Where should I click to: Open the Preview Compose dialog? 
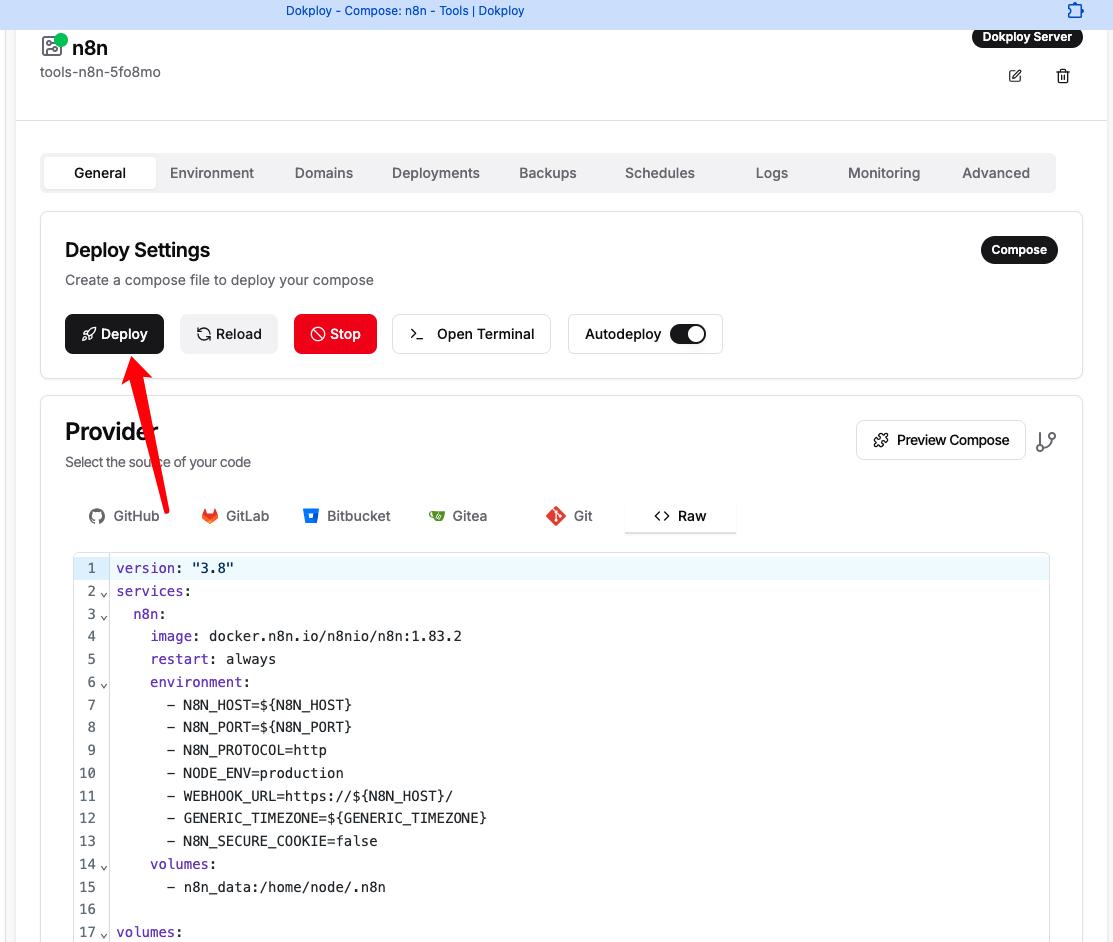pos(940,440)
